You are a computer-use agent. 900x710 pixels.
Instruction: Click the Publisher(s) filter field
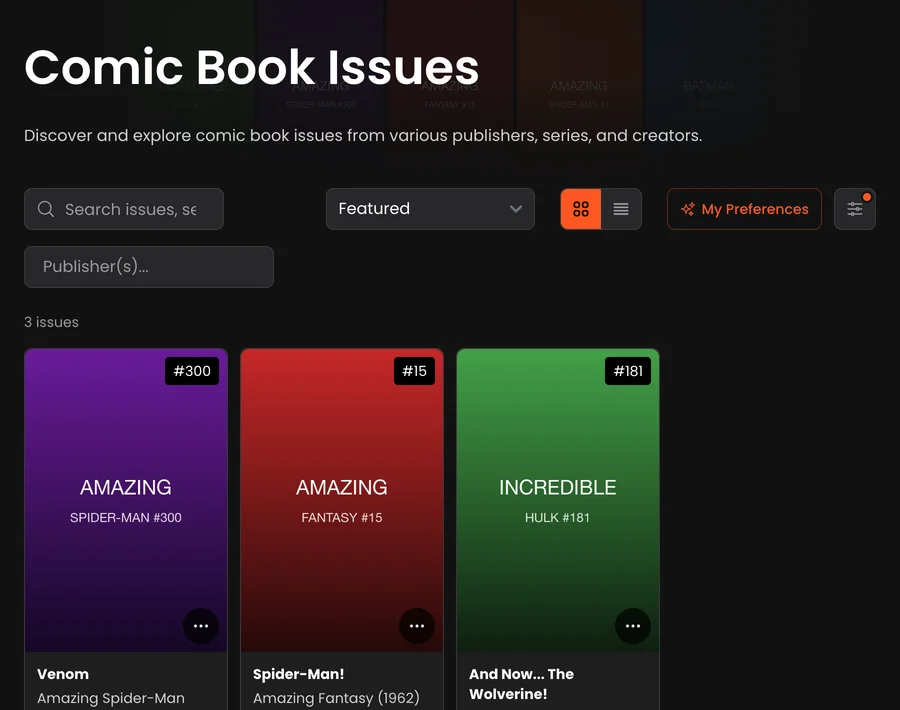point(149,267)
